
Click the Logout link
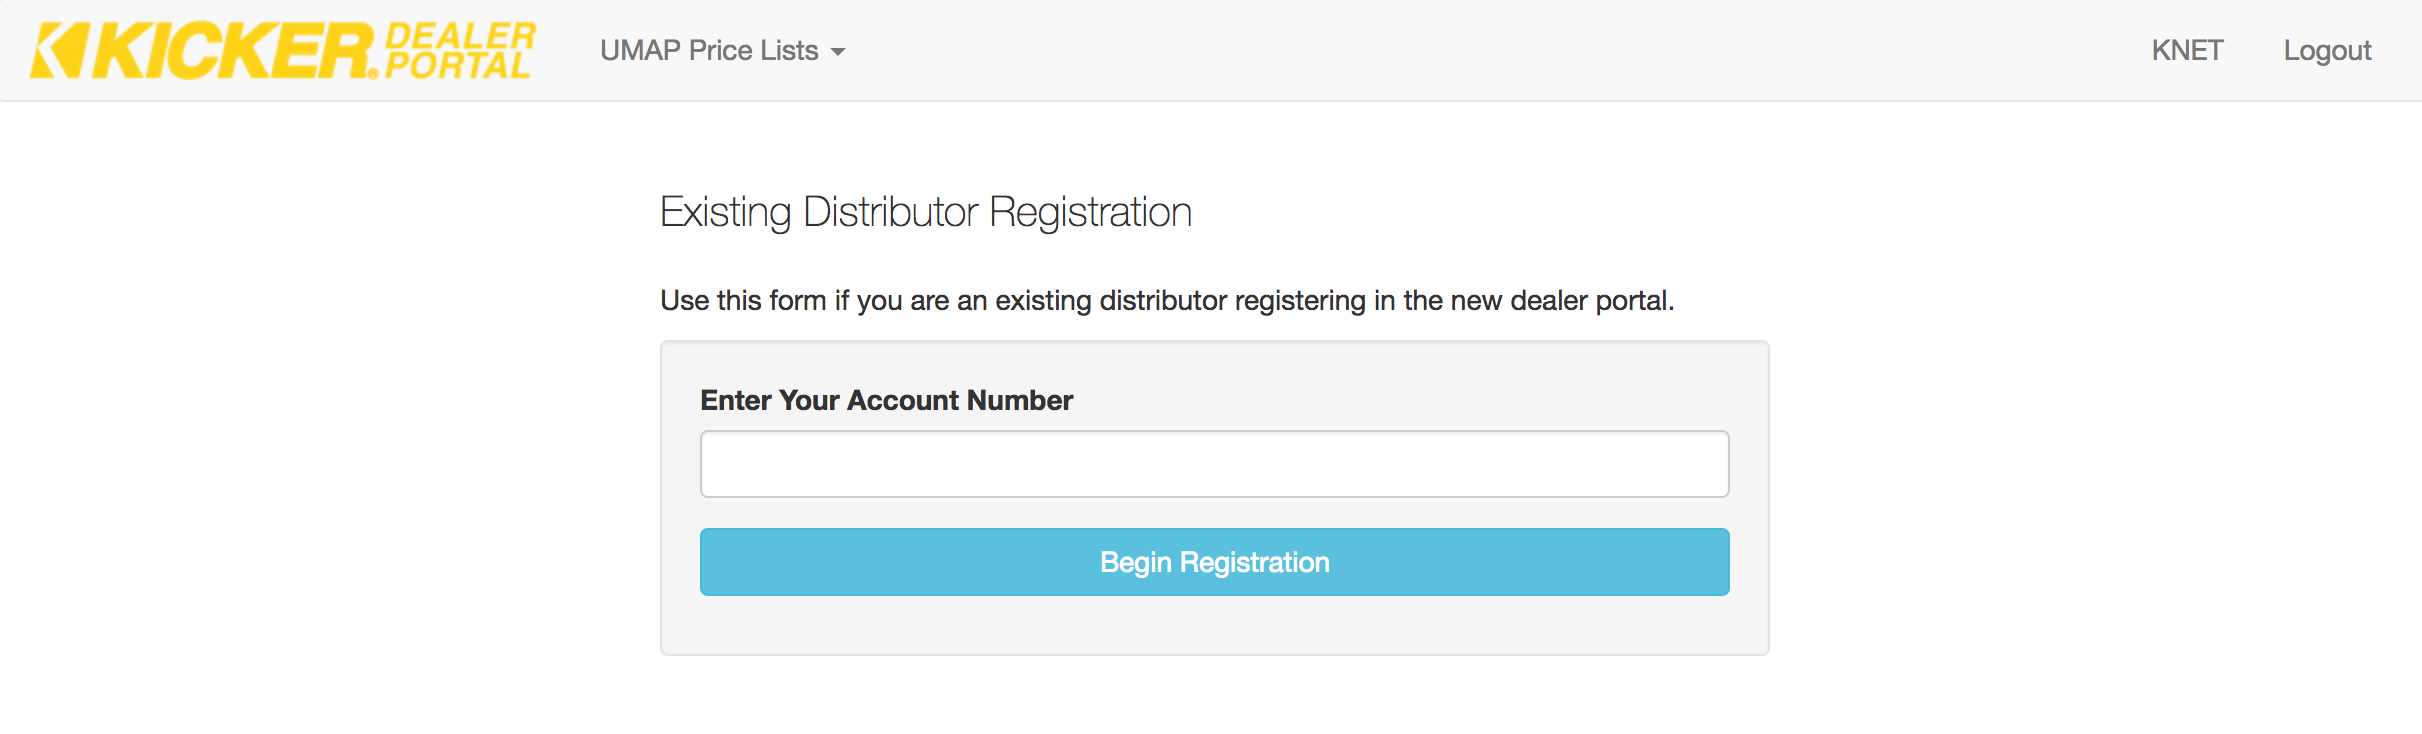coord(2327,50)
